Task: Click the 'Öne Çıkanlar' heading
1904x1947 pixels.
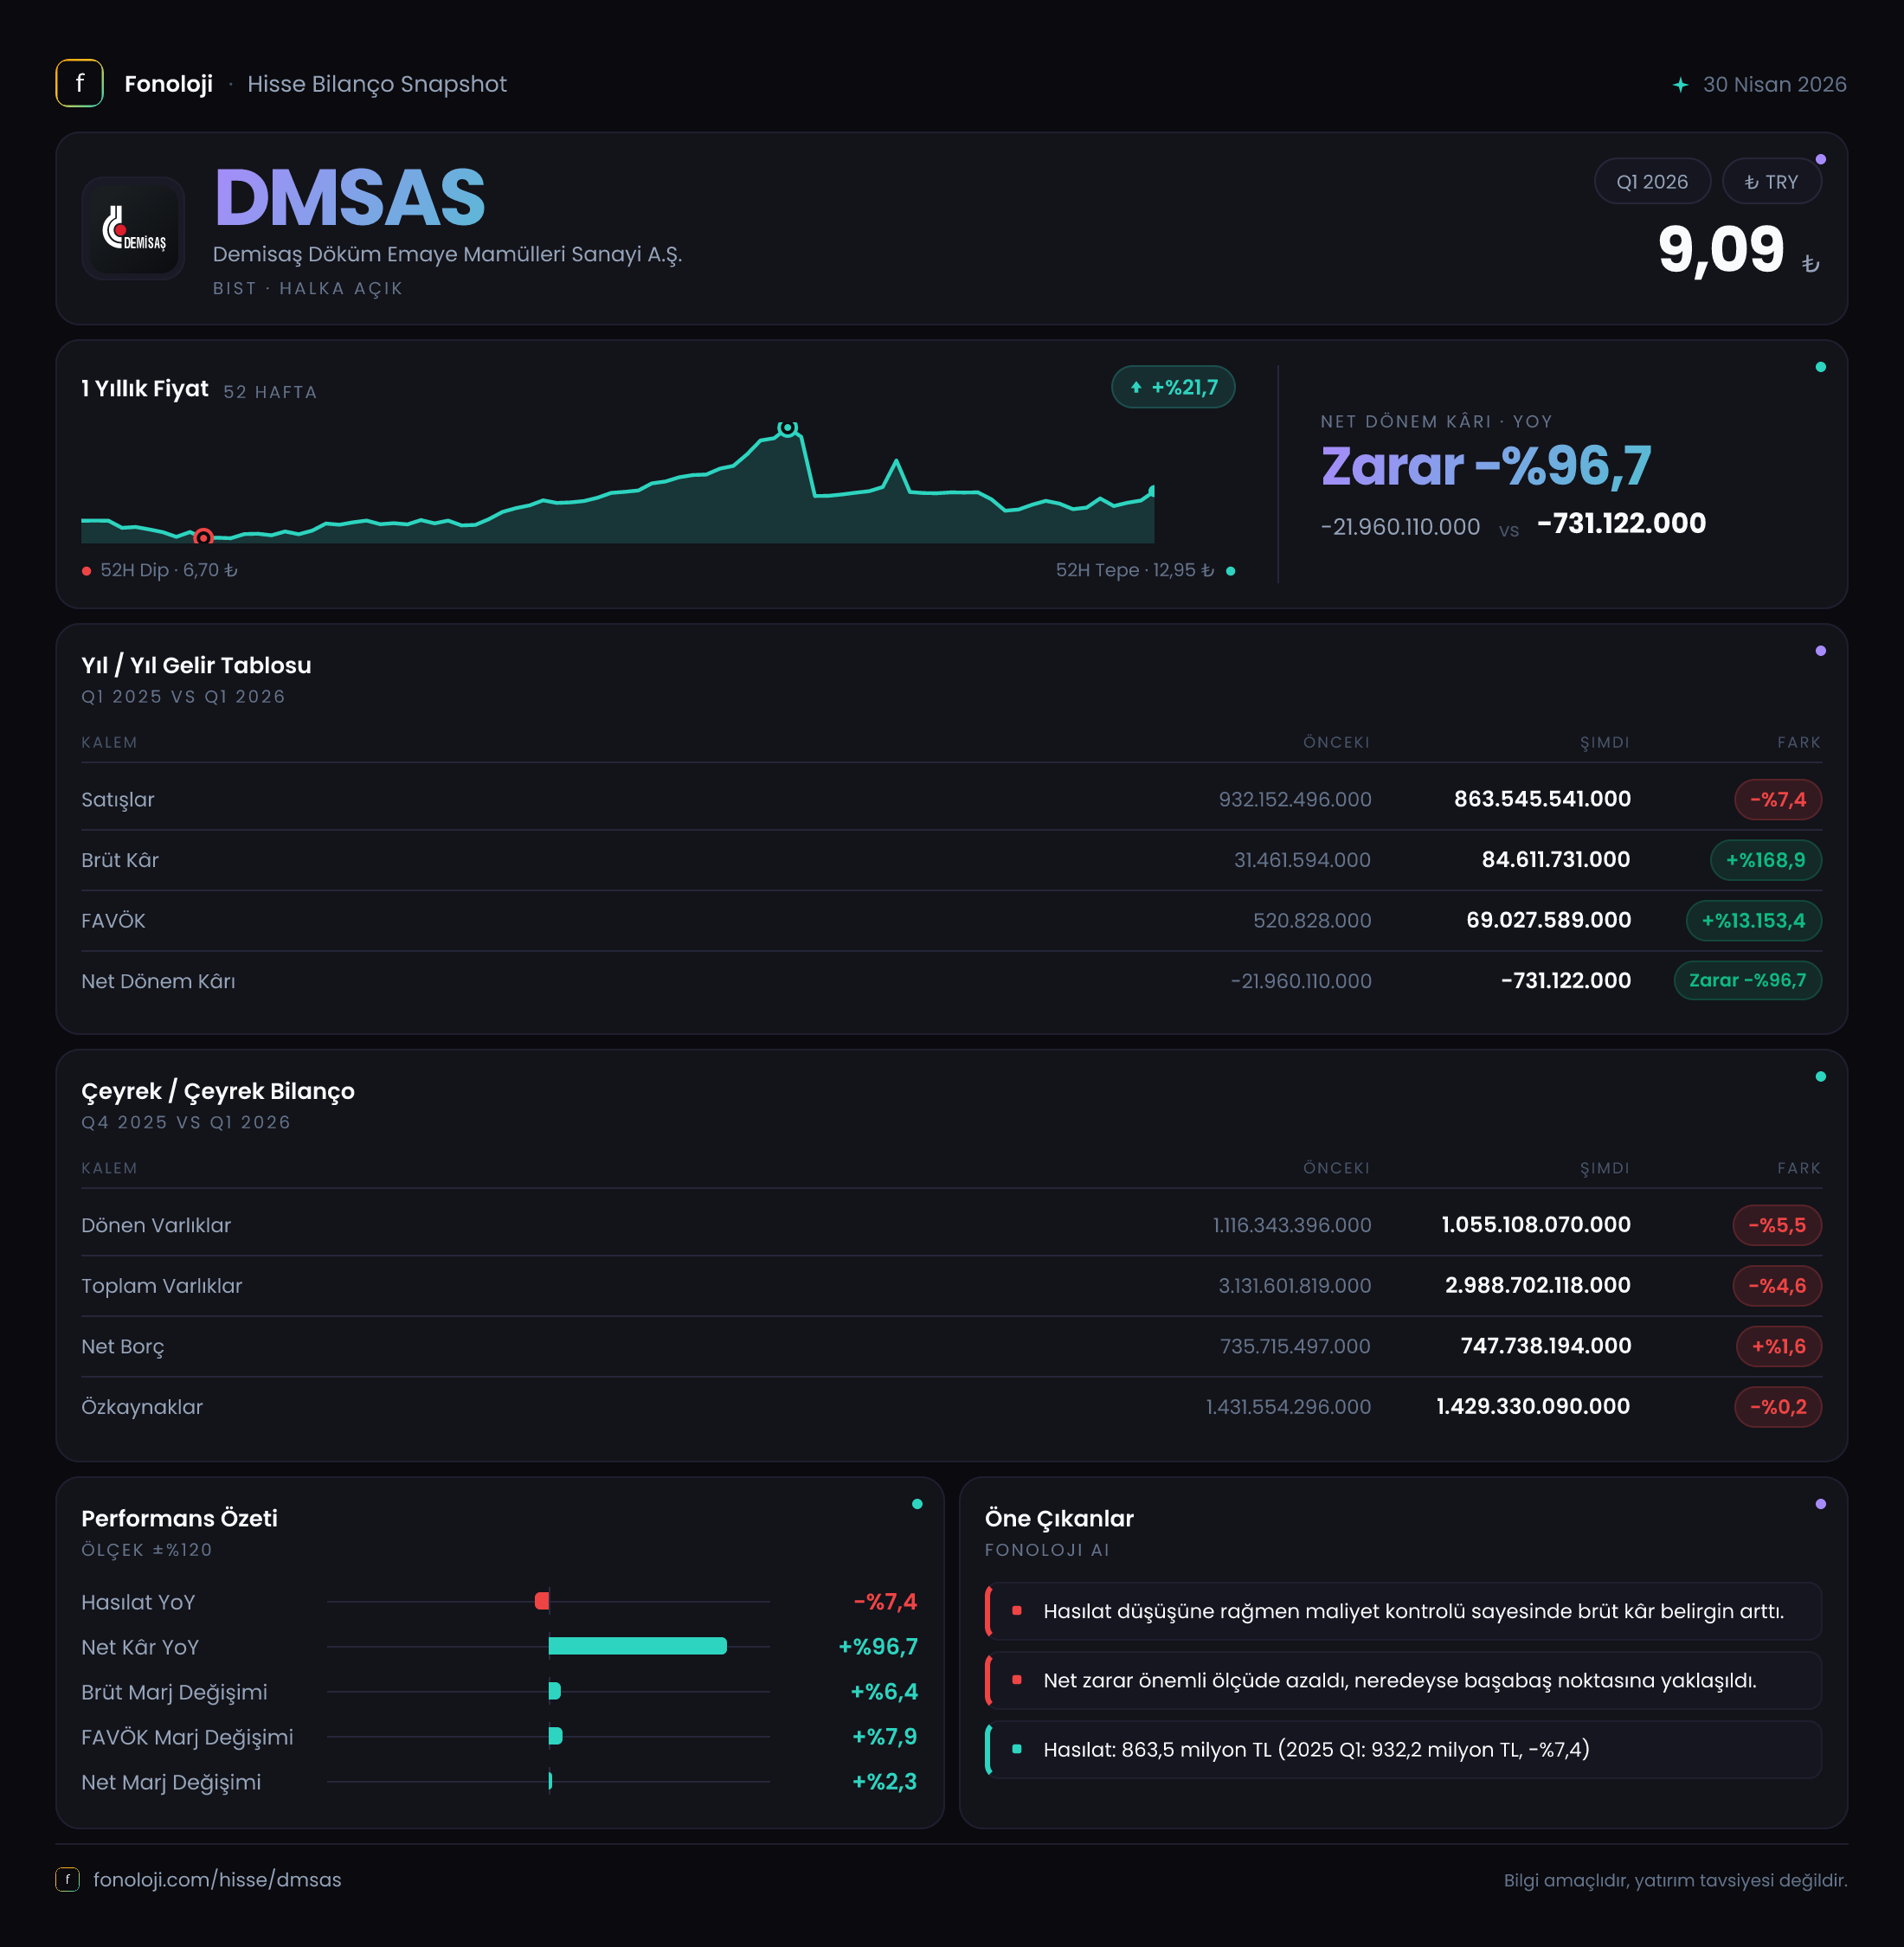Action: (x=1059, y=1518)
